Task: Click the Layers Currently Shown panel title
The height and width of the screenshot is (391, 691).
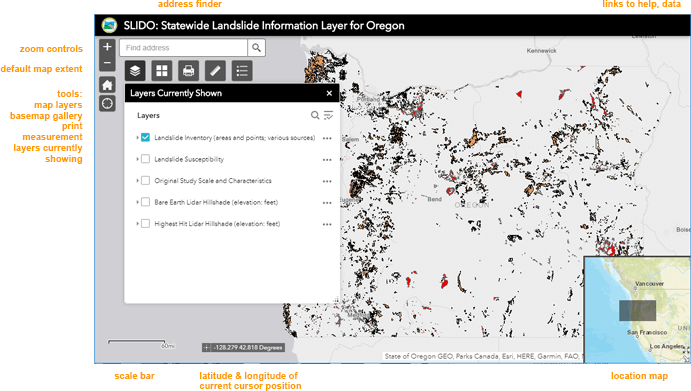Action: click(x=176, y=93)
